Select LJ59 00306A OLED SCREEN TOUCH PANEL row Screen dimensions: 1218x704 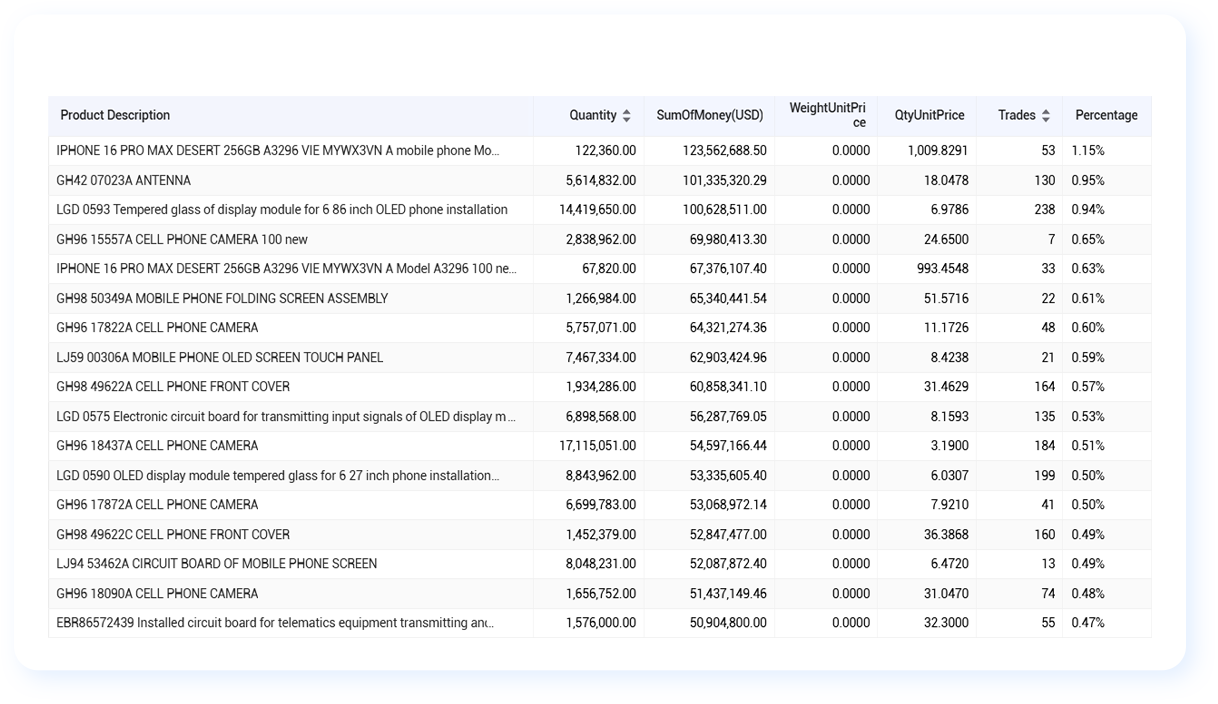[x=600, y=358]
